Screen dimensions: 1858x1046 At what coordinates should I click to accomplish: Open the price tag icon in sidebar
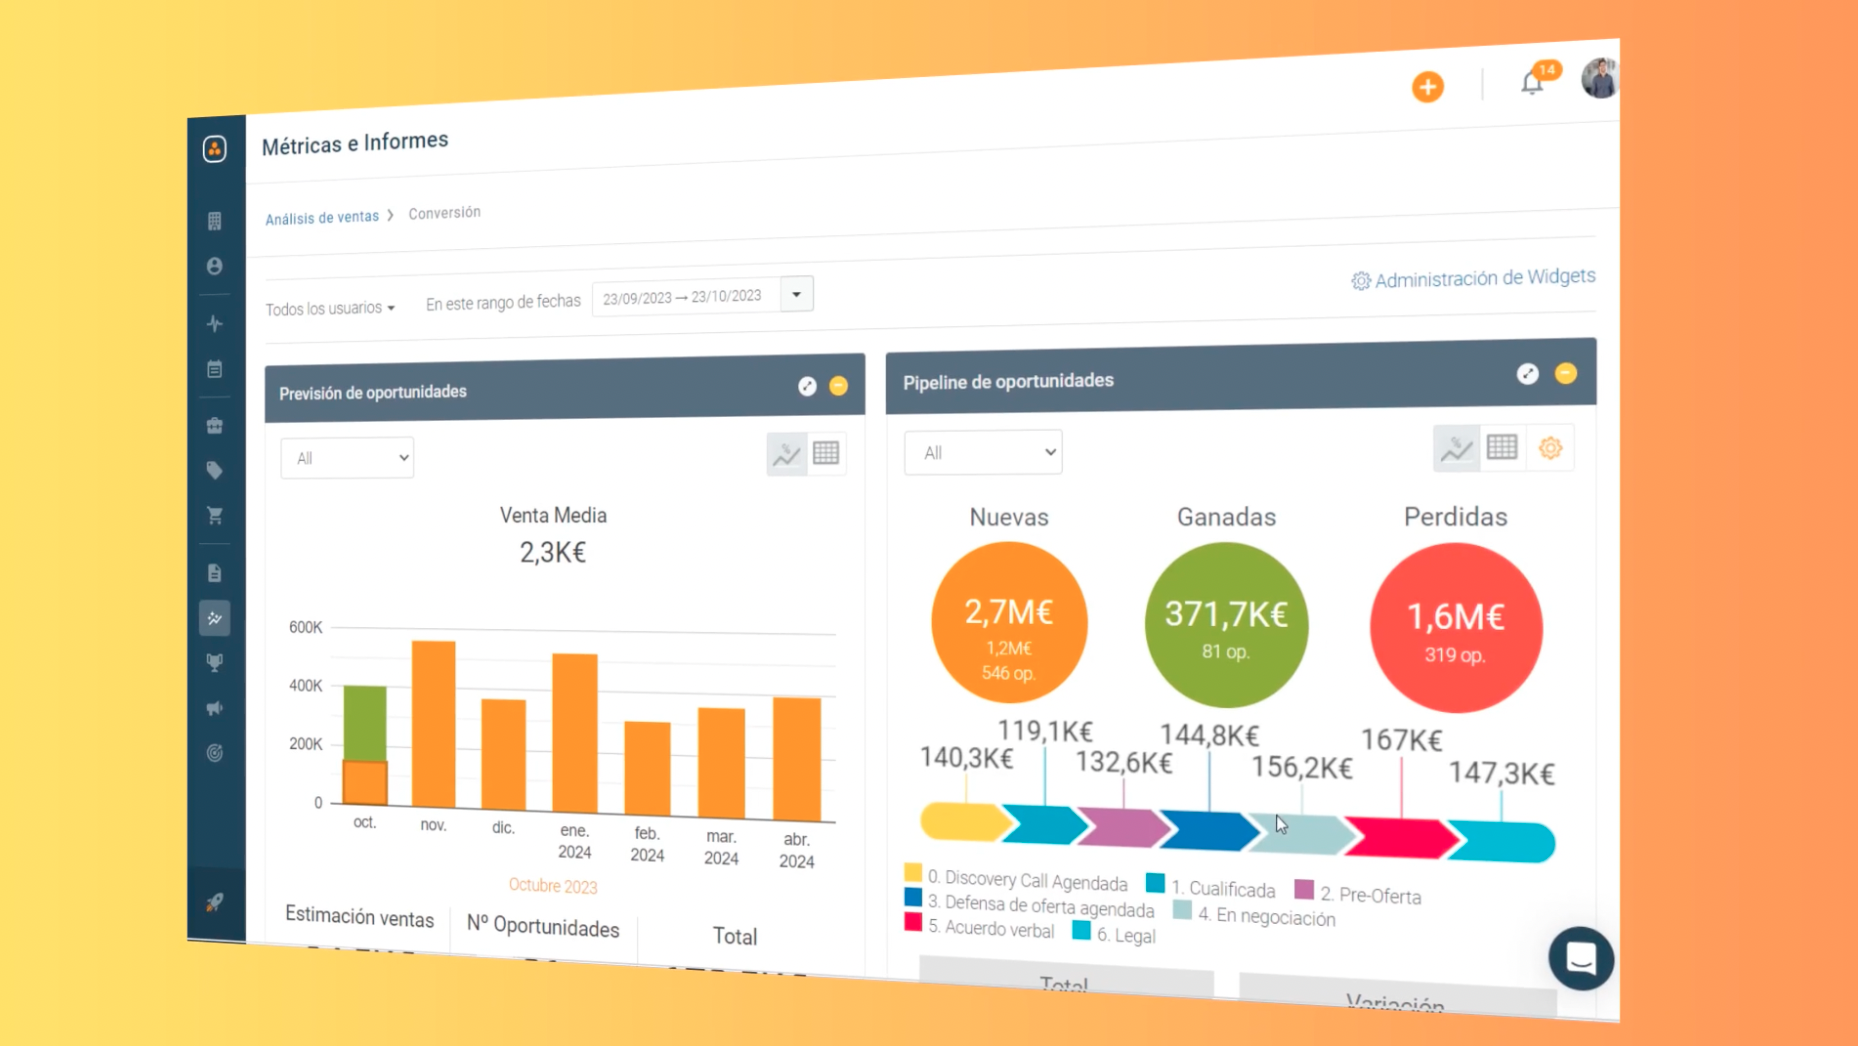[x=214, y=470]
